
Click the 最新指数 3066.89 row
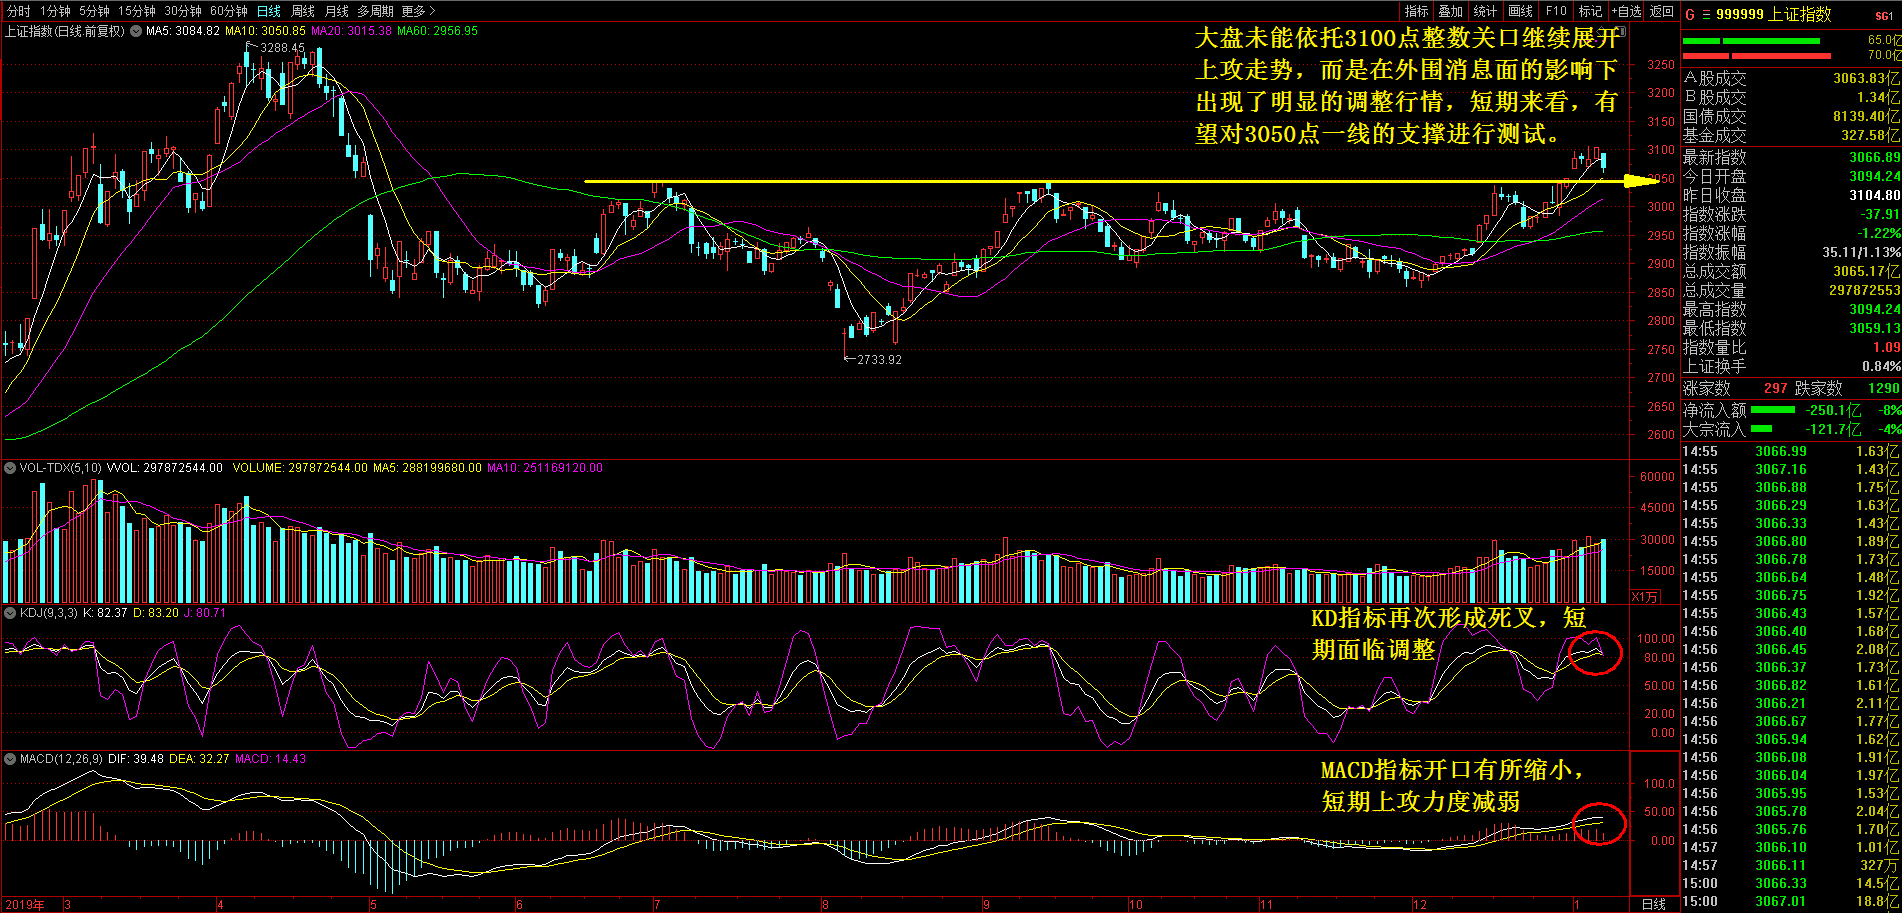[x=1791, y=157]
